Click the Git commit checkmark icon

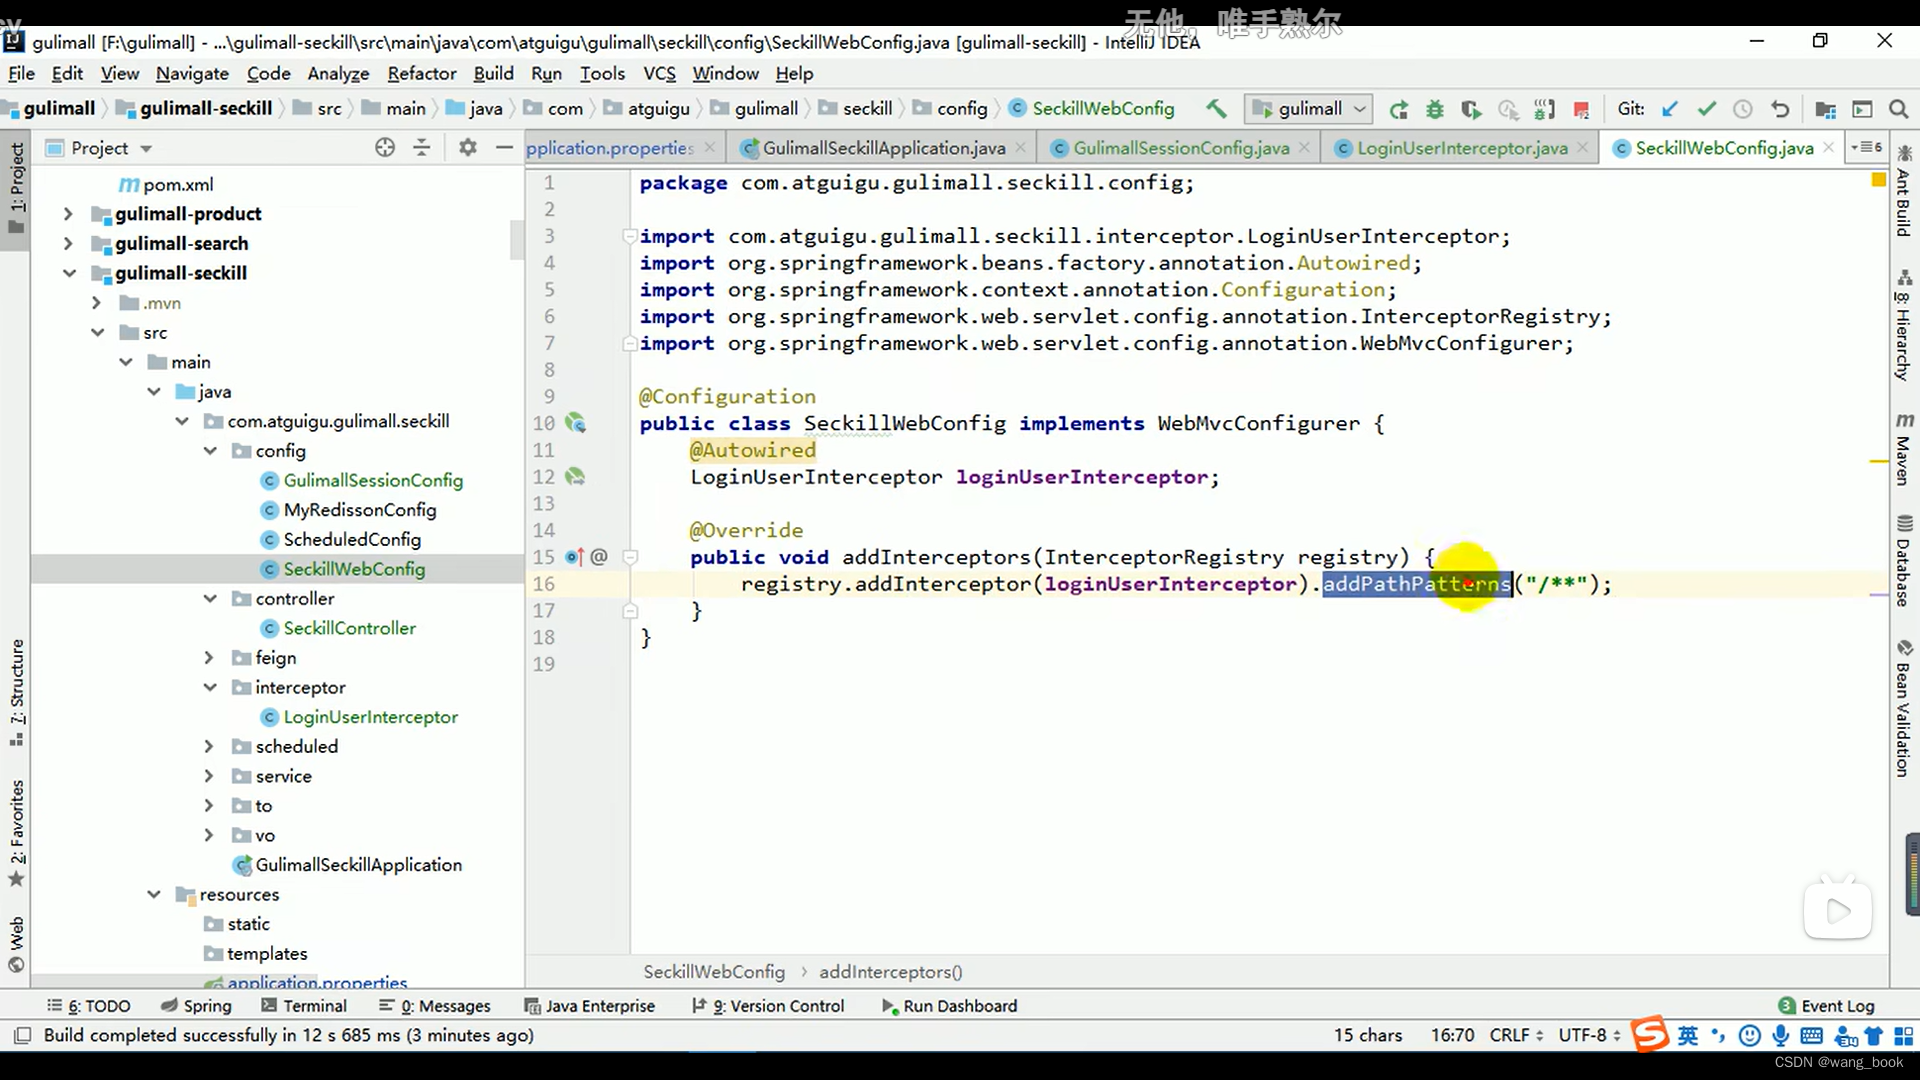1706,108
